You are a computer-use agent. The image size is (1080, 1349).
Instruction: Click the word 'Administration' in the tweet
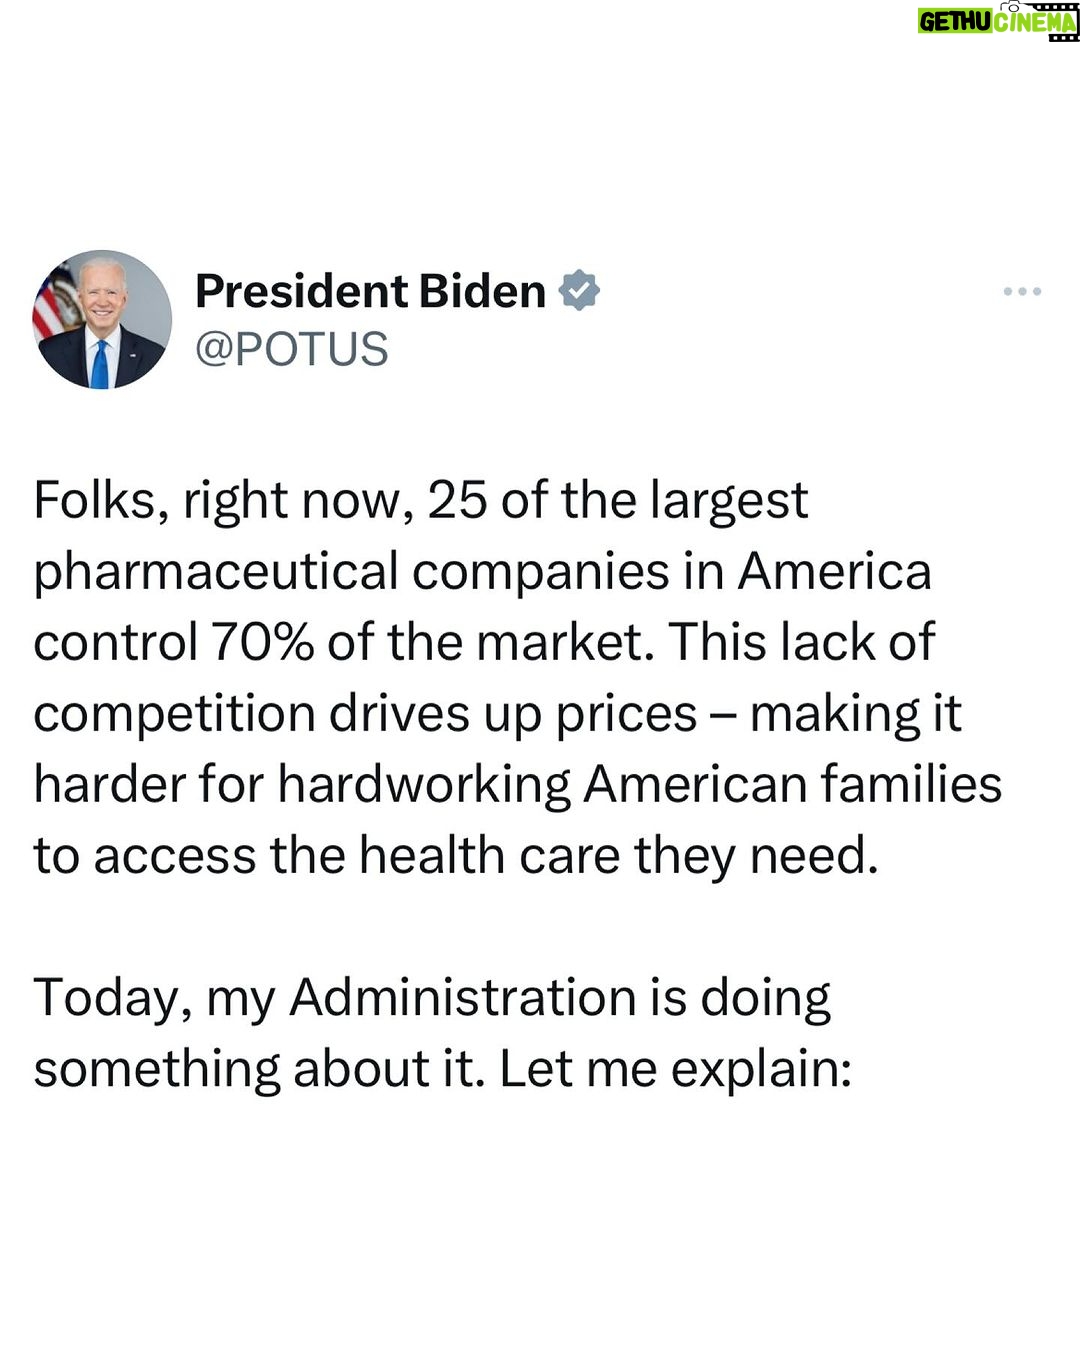pos(463,998)
